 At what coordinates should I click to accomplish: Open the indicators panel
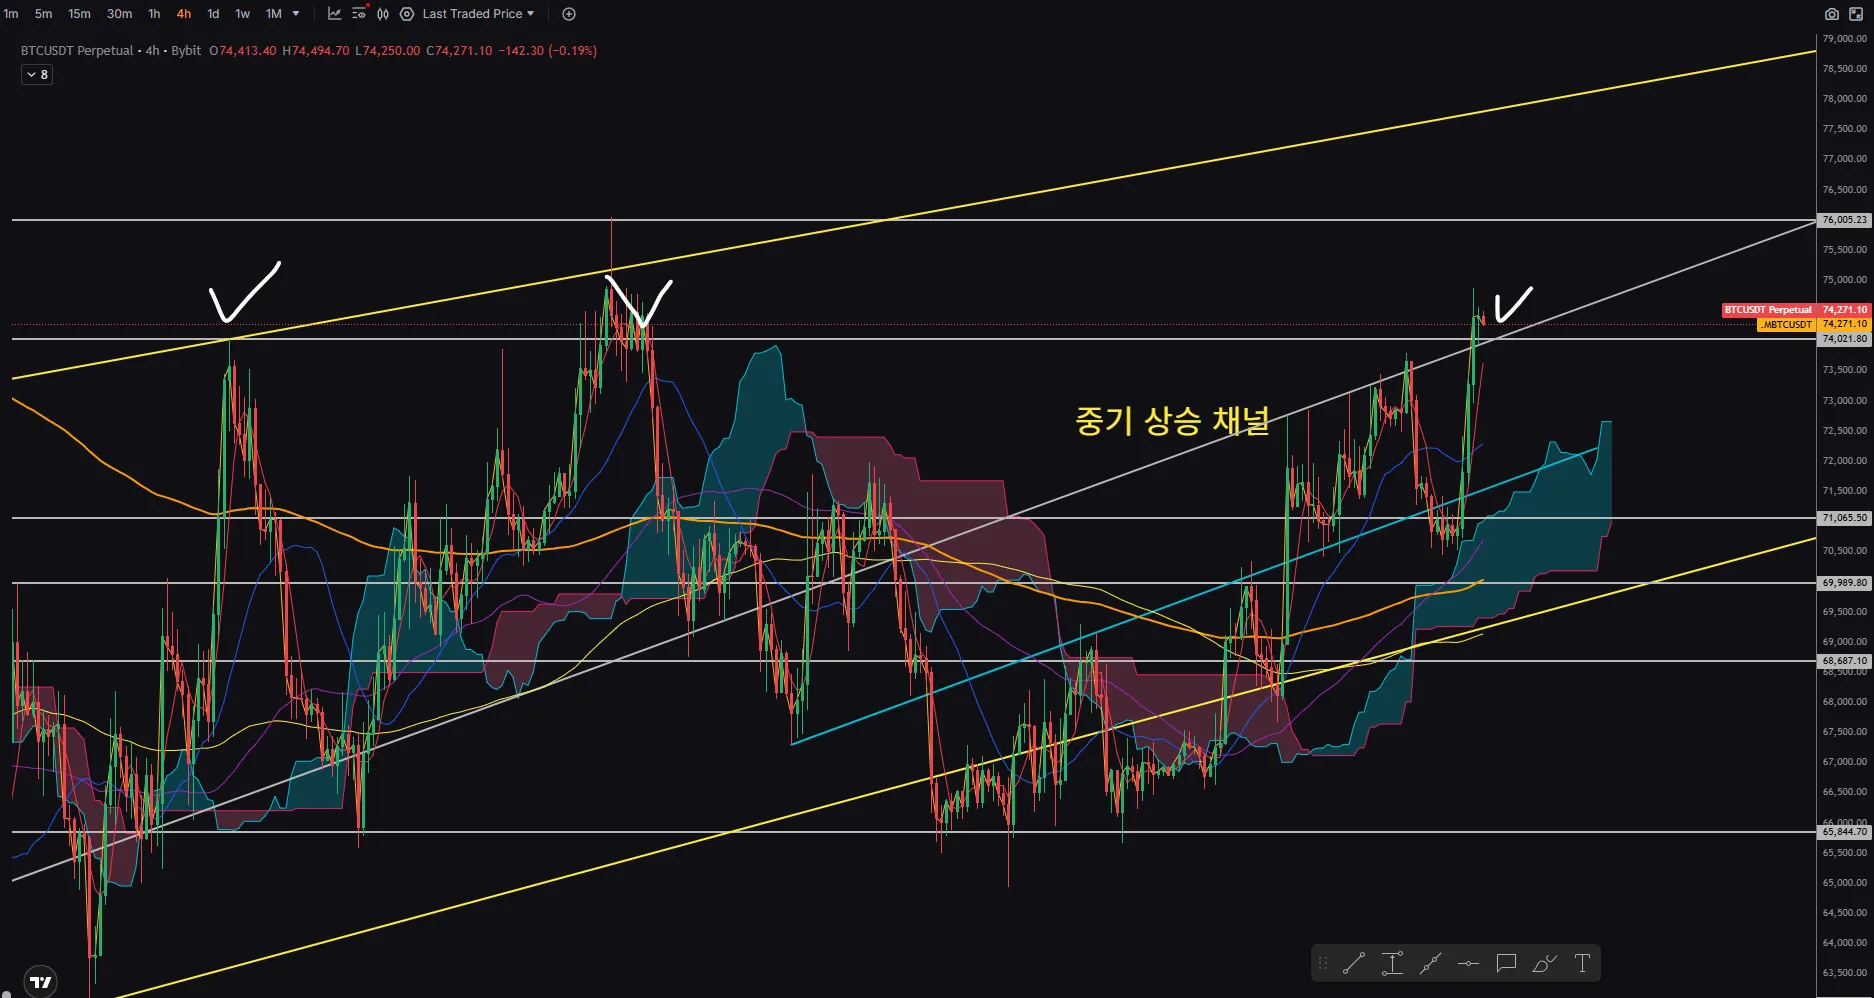pyautogui.click(x=334, y=14)
